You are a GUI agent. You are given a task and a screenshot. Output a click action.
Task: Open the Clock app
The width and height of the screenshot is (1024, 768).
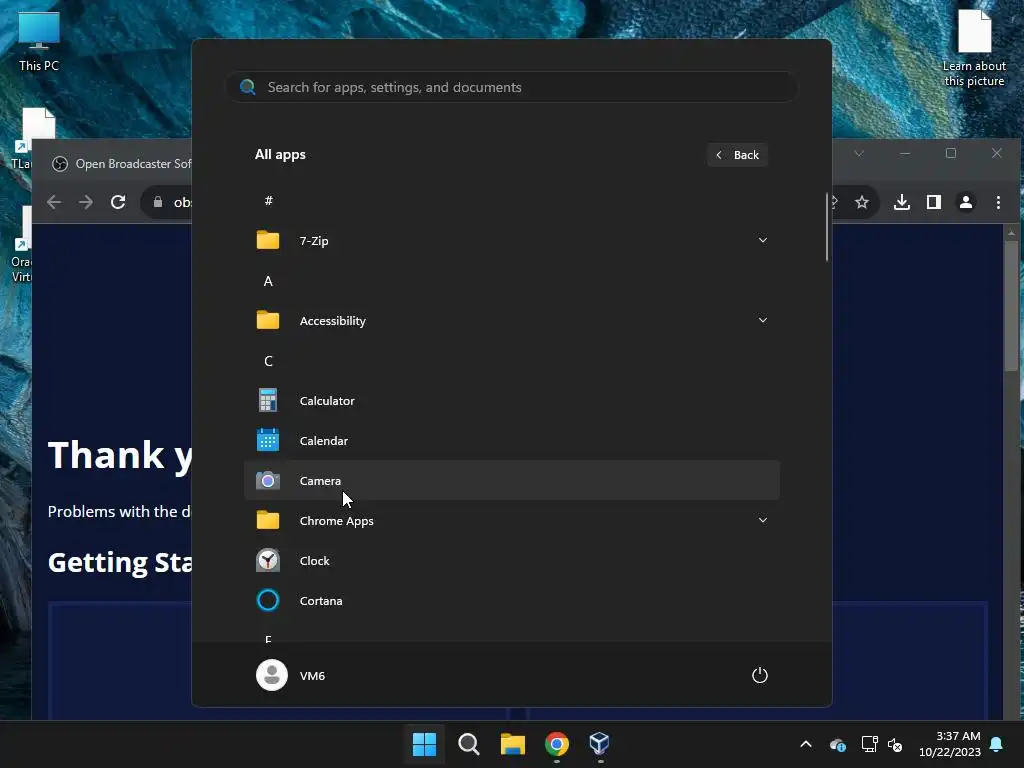click(511, 560)
